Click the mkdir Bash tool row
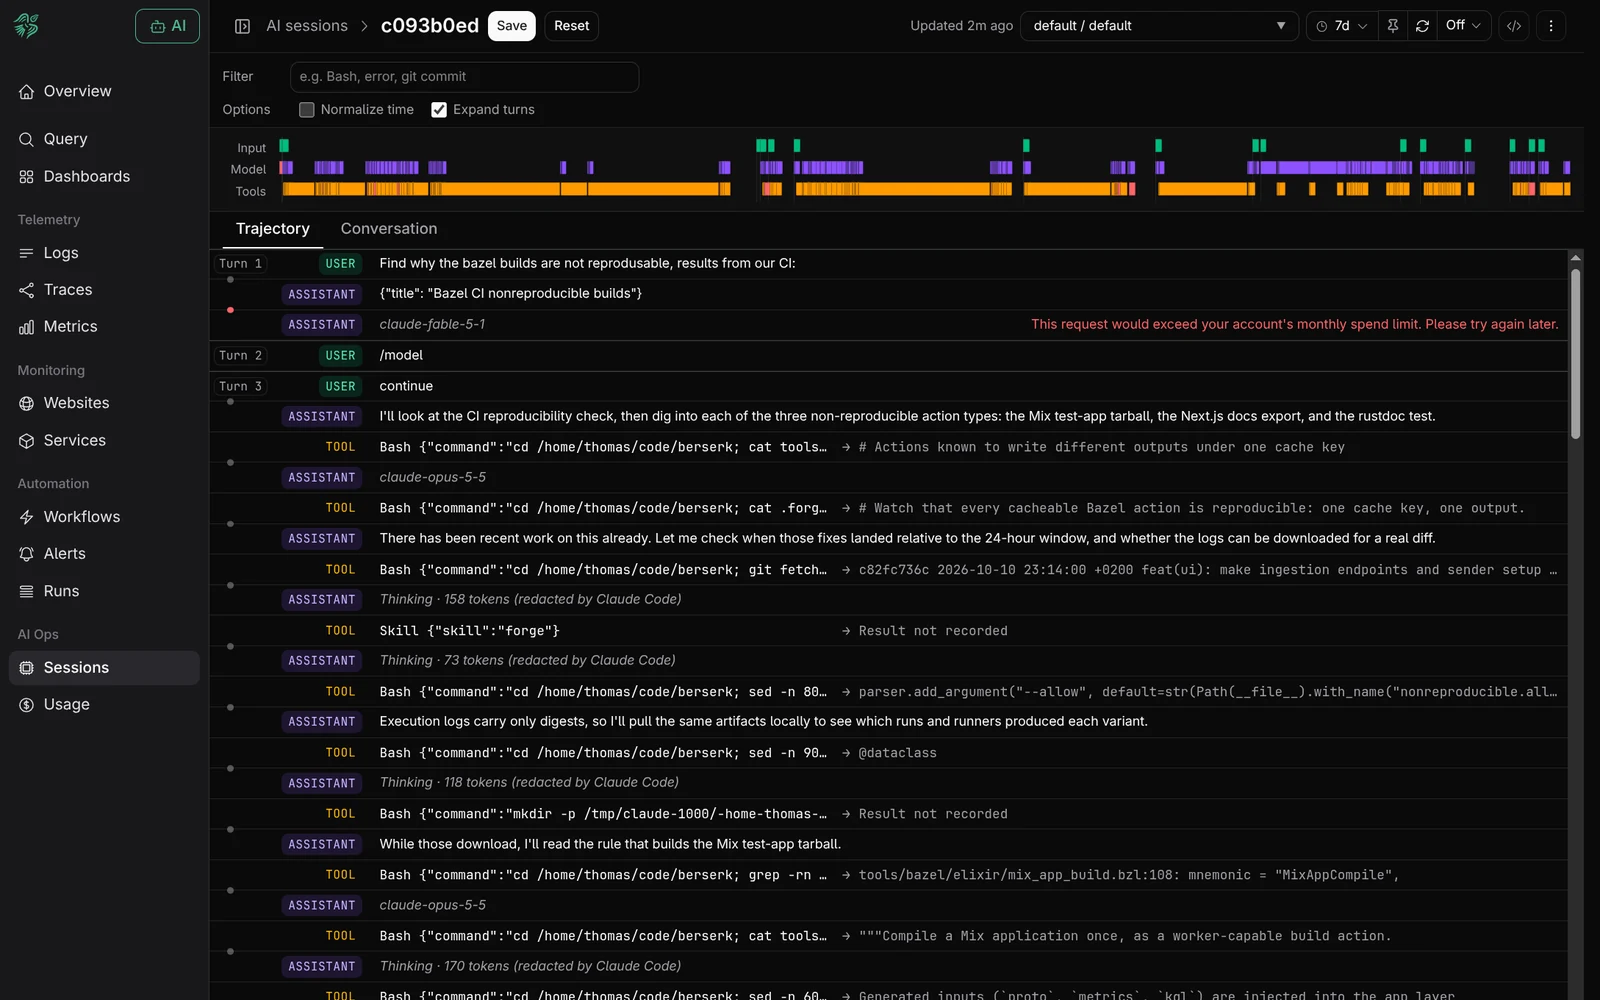The image size is (1600, 1000). pos(889,814)
